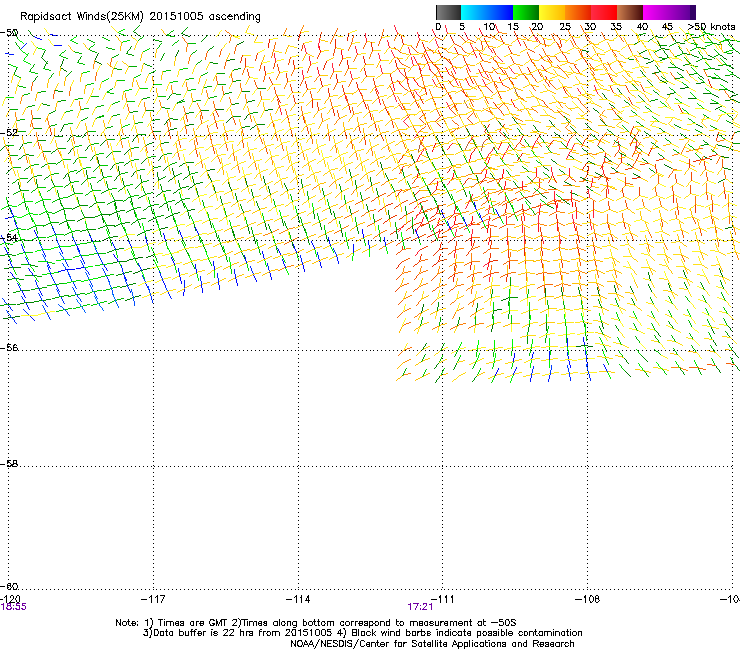740x650 pixels.
Task: Click the purple 18:55 timestamp
Action: [14, 607]
